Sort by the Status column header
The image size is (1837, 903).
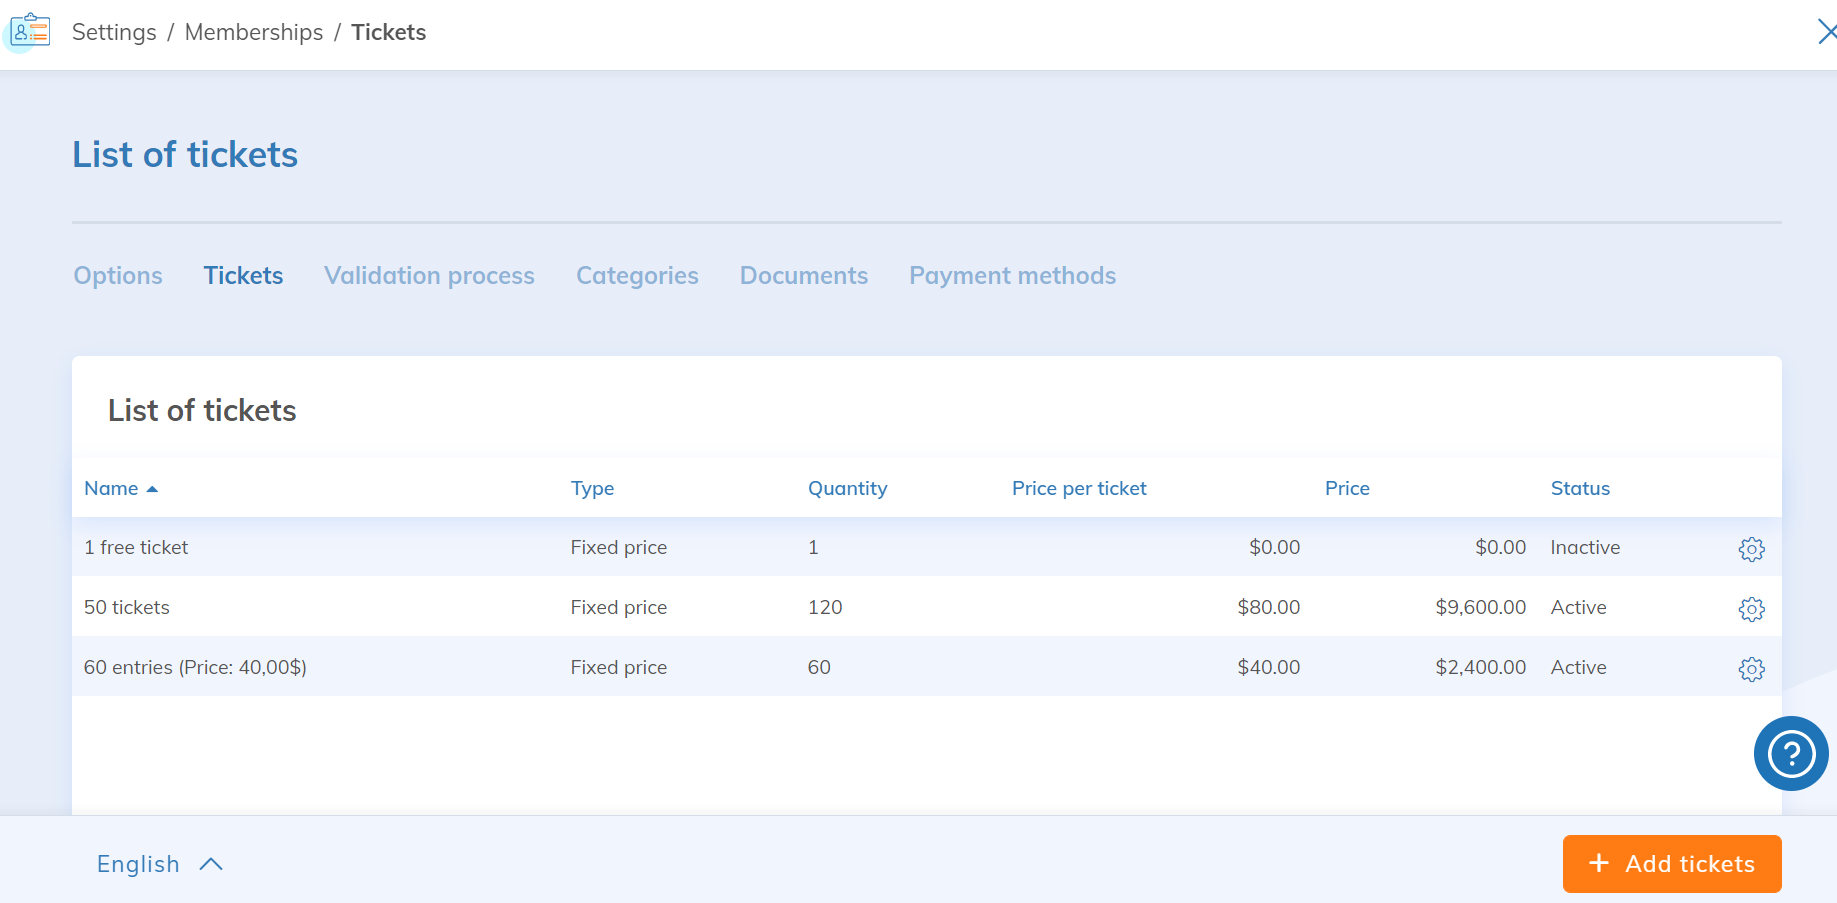(1580, 488)
